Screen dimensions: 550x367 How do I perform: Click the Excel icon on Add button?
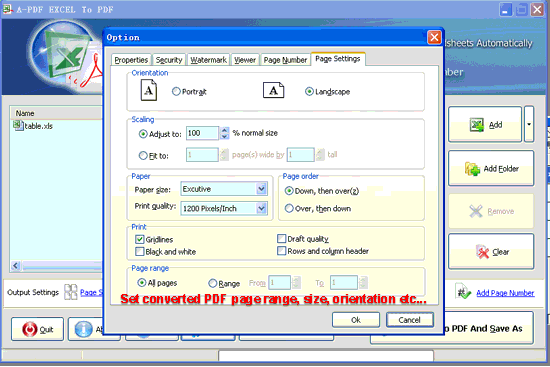click(477, 125)
